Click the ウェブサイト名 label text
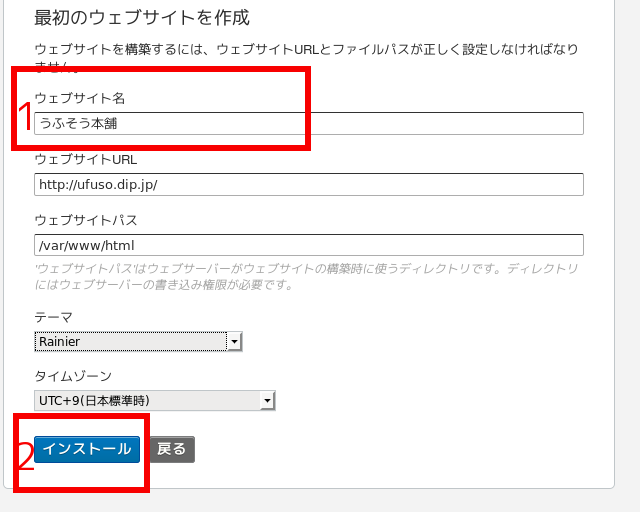The height and width of the screenshot is (512, 640). 79,98
